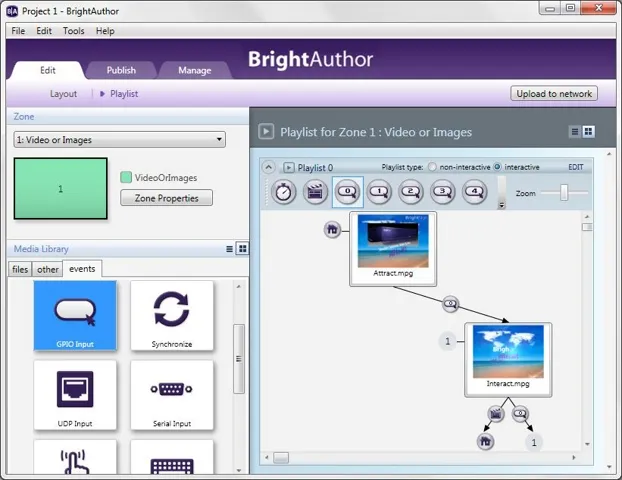Open the other tab in Media Library
This screenshot has width=622, height=480.
point(48,269)
